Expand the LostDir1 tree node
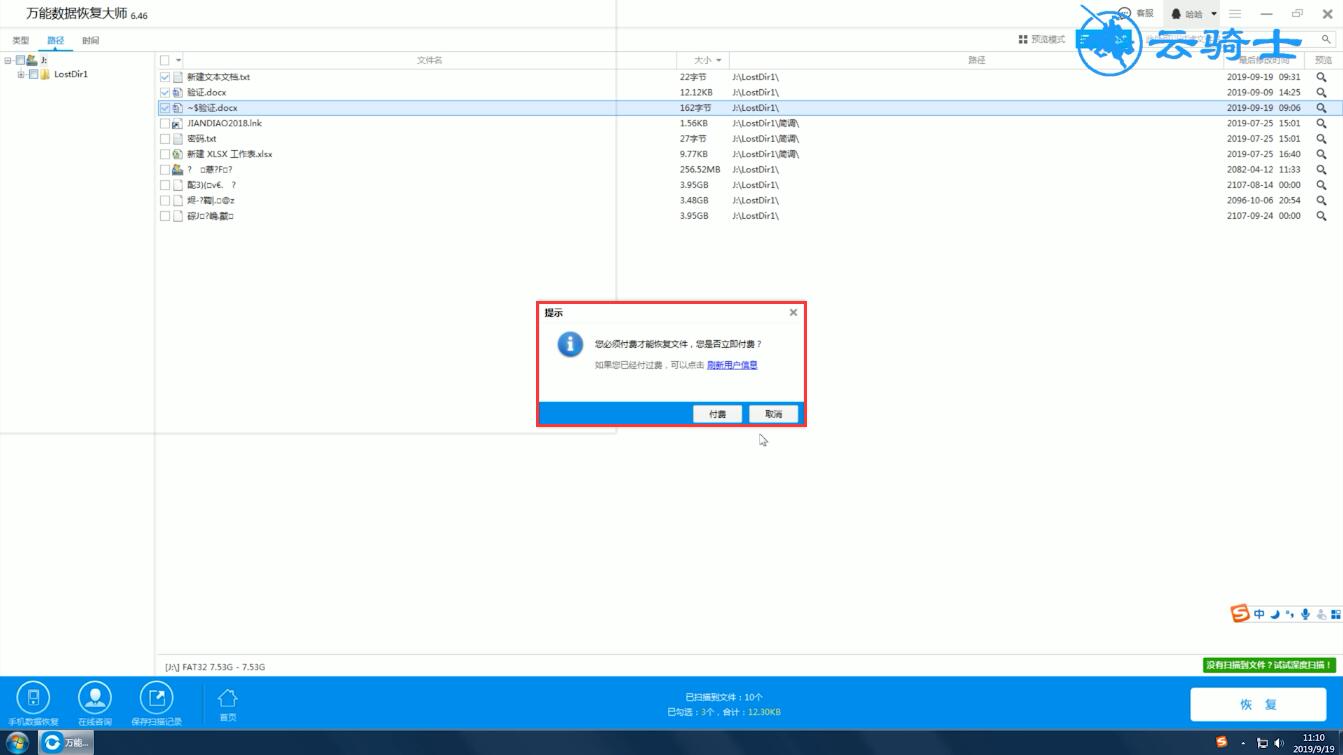Image resolution: width=1343 pixels, height=755 pixels. pos(21,74)
